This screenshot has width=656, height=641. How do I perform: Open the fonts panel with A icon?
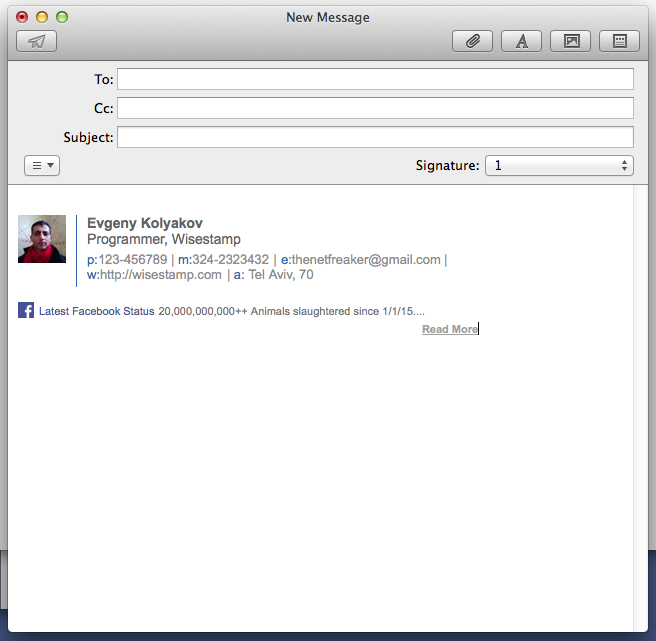[521, 41]
